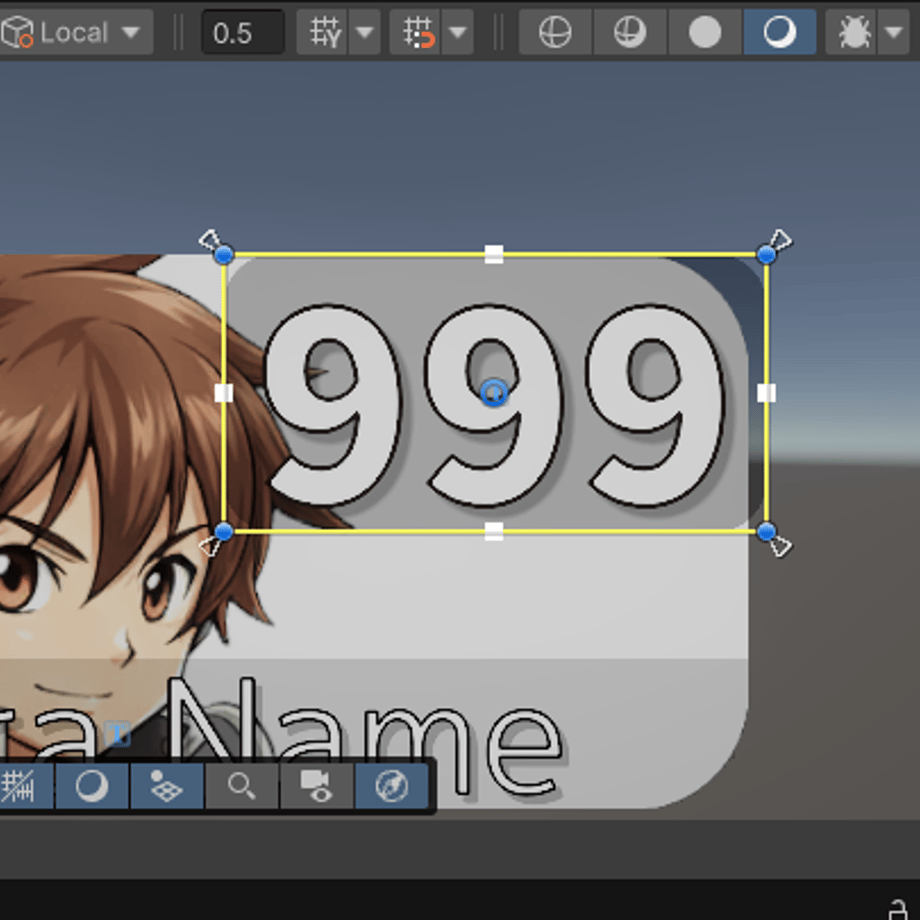Click the blue pivot circle on 999
920x920 pixels.
point(494,393)
